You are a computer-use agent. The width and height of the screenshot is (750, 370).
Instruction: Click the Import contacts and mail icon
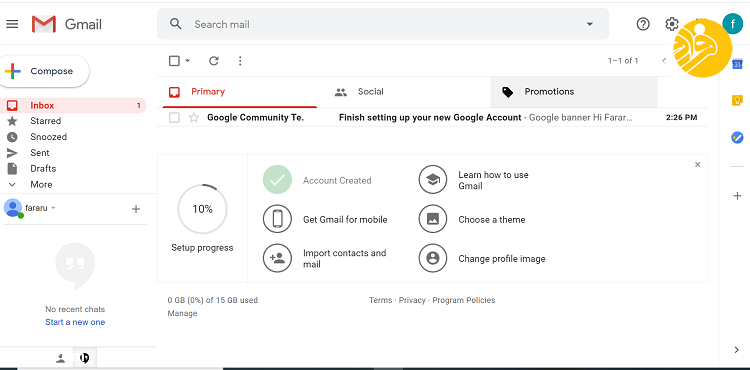(x=277, y=258)
